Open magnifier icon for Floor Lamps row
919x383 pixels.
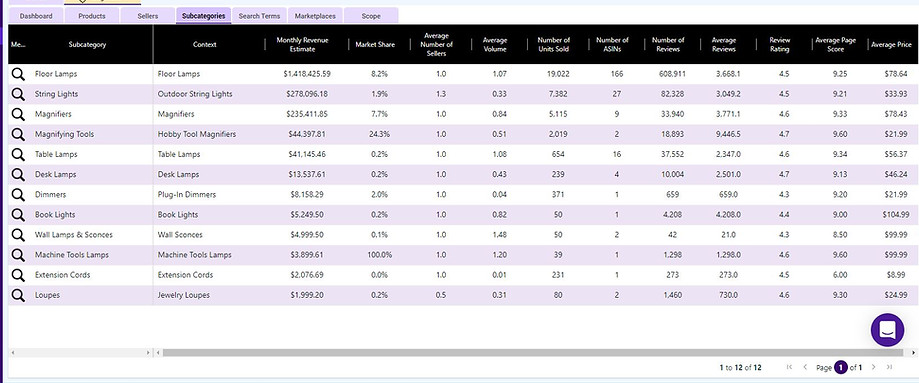(18, 74)
